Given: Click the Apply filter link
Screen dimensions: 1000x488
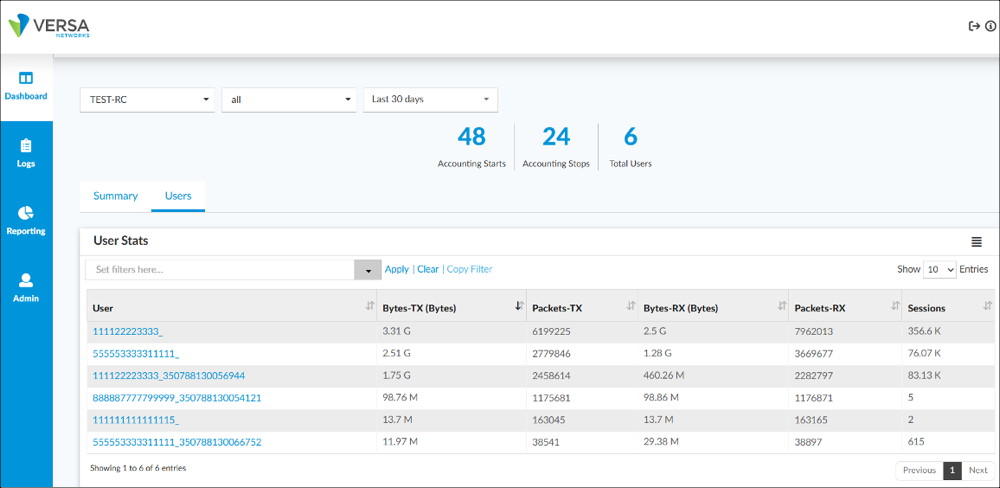Looking at the screenshot, I should [396, 269].
